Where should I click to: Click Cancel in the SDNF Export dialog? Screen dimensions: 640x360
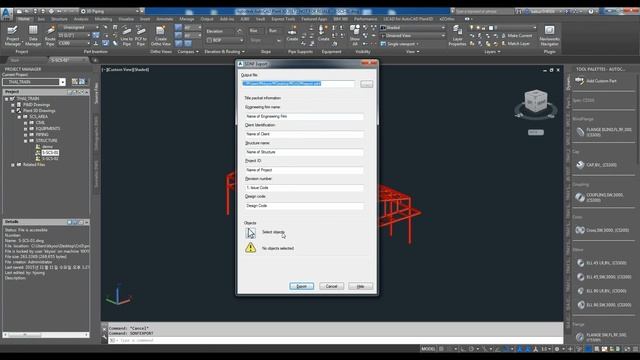tap(331, 286)
